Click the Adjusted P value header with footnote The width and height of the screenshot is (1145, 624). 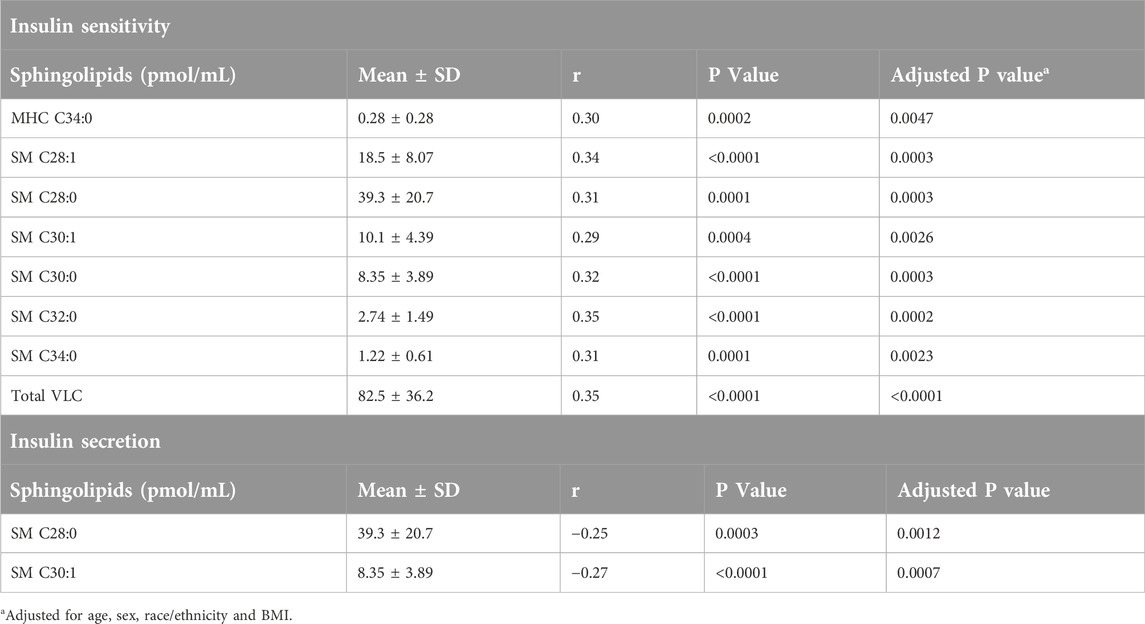pos(970,75)
